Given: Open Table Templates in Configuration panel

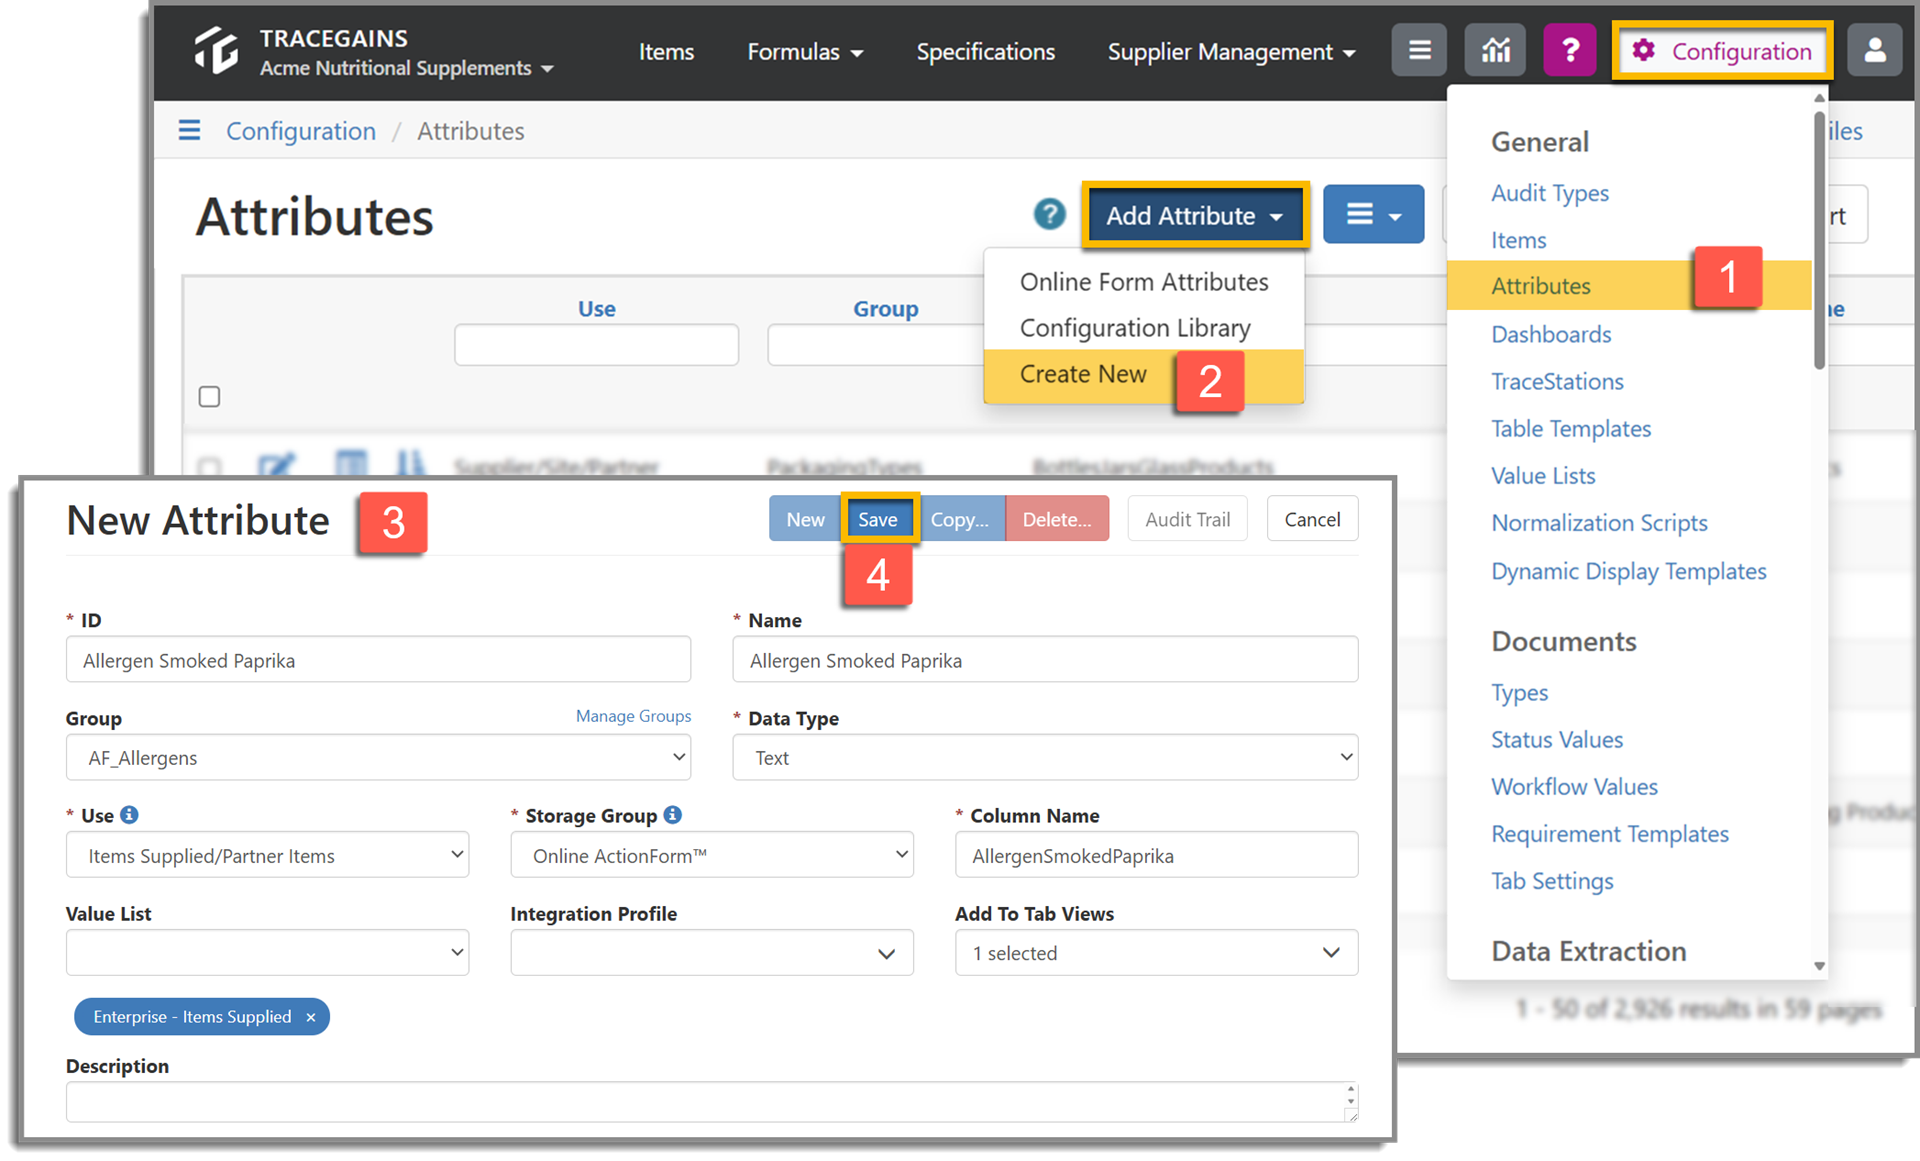Looking at the screenshot, I should click(1571, 428).
